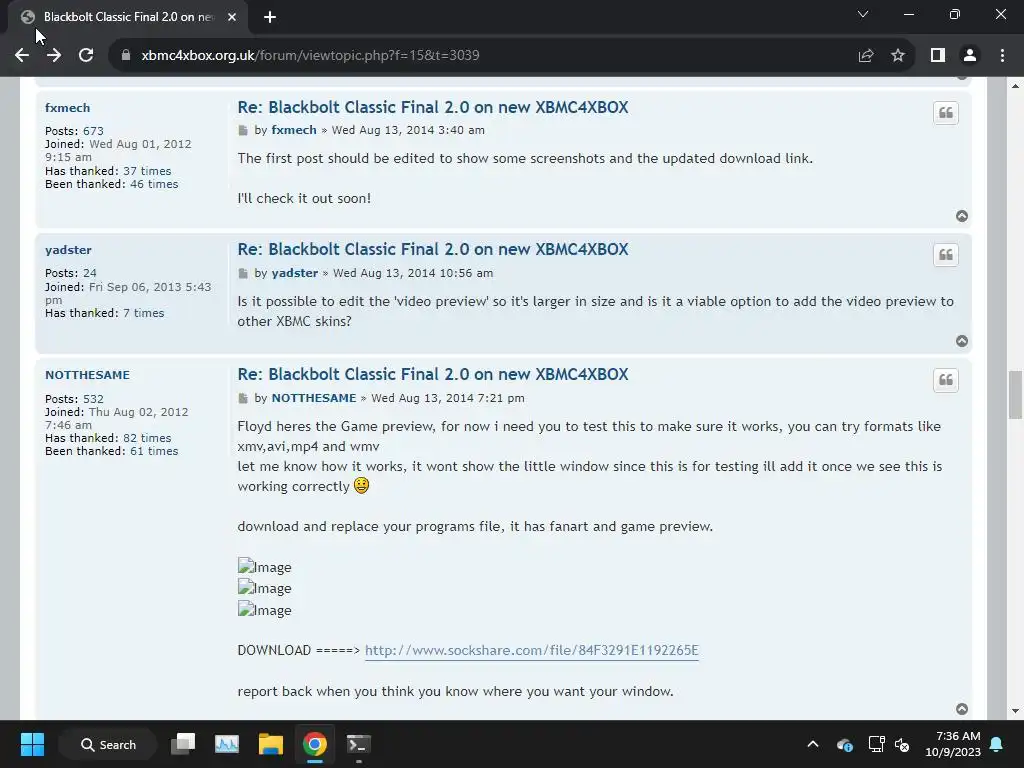This screenshot has width=1024, height=768.
Task: Open a new browser tab
Action: tap(270, 18)
